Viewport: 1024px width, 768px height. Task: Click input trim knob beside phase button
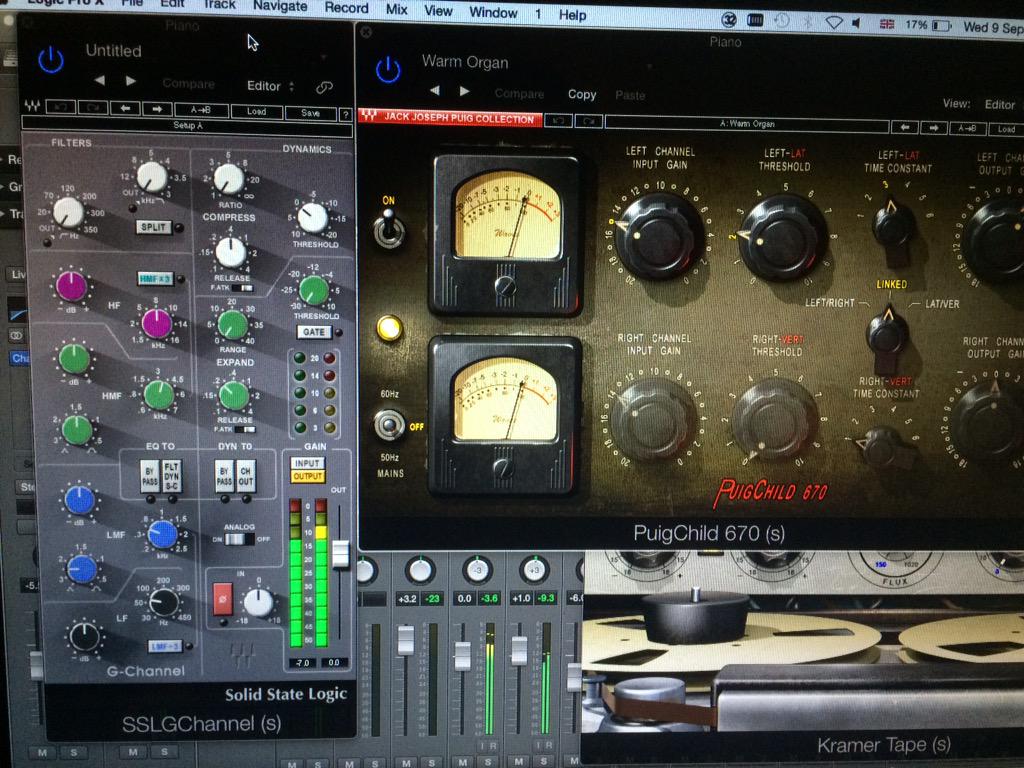pos(259,602)
